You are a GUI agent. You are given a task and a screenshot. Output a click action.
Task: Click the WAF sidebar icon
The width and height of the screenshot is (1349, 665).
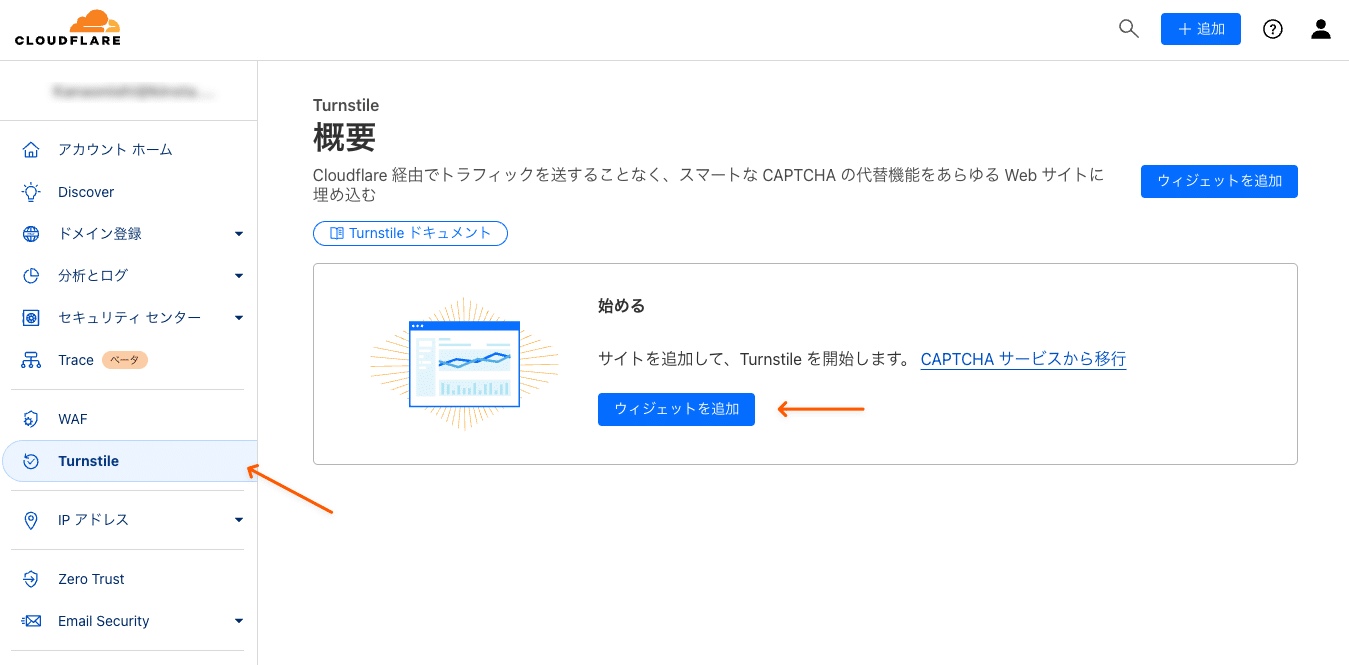pyautogui.click(x=30, y=418)
